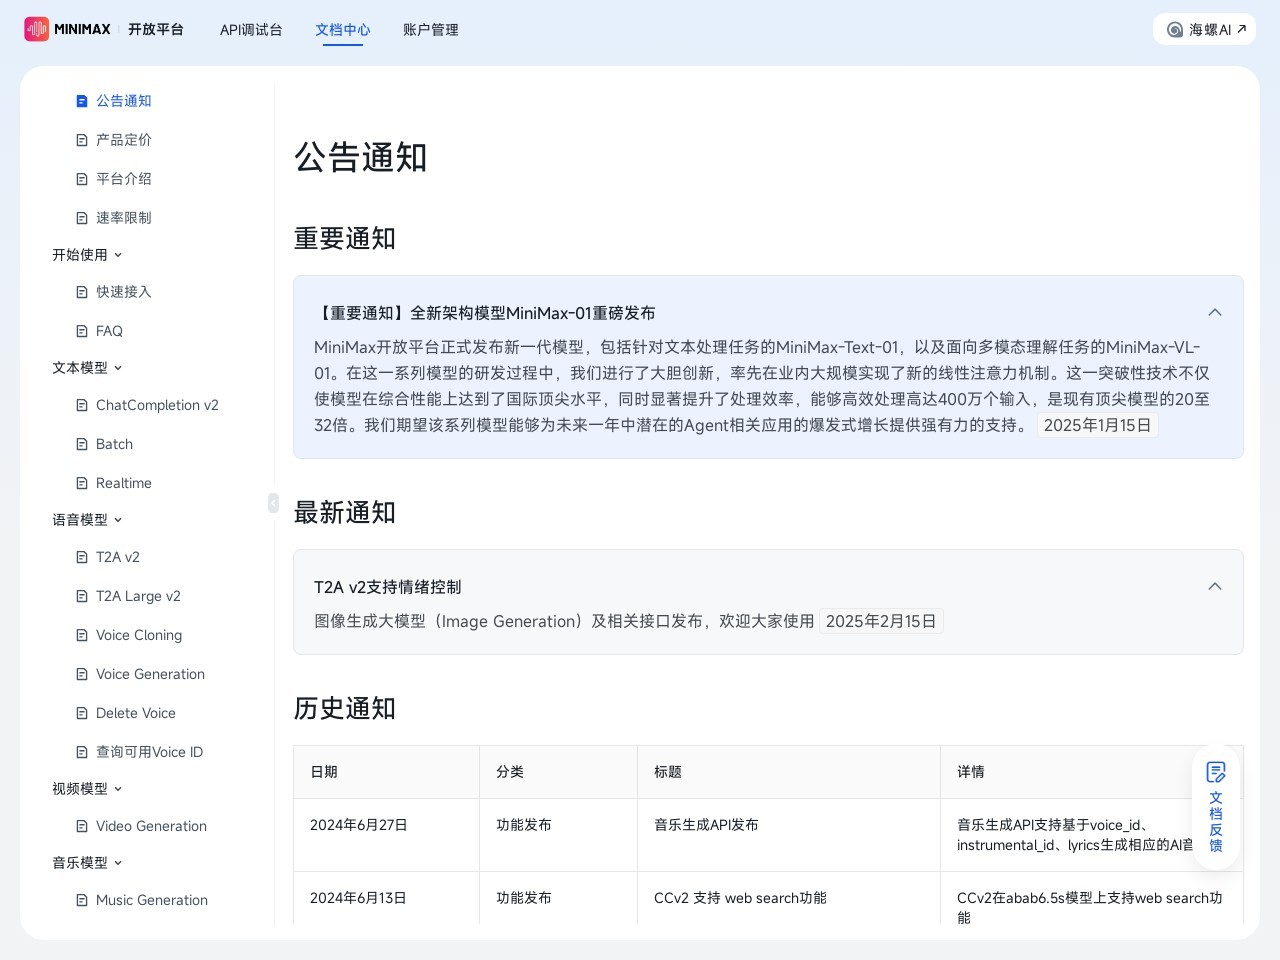Click the 历史通知 section heading

[x=345, y=708]
